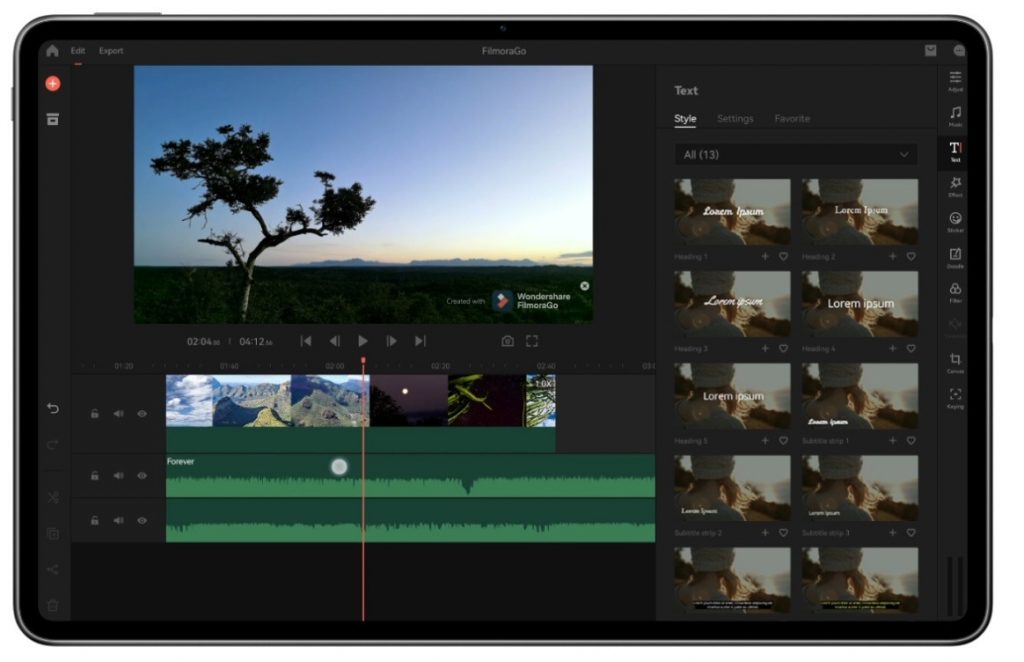The height and width of the screenshot is (662, 1024).
Task: Open the Export menu
Action: 111,51
